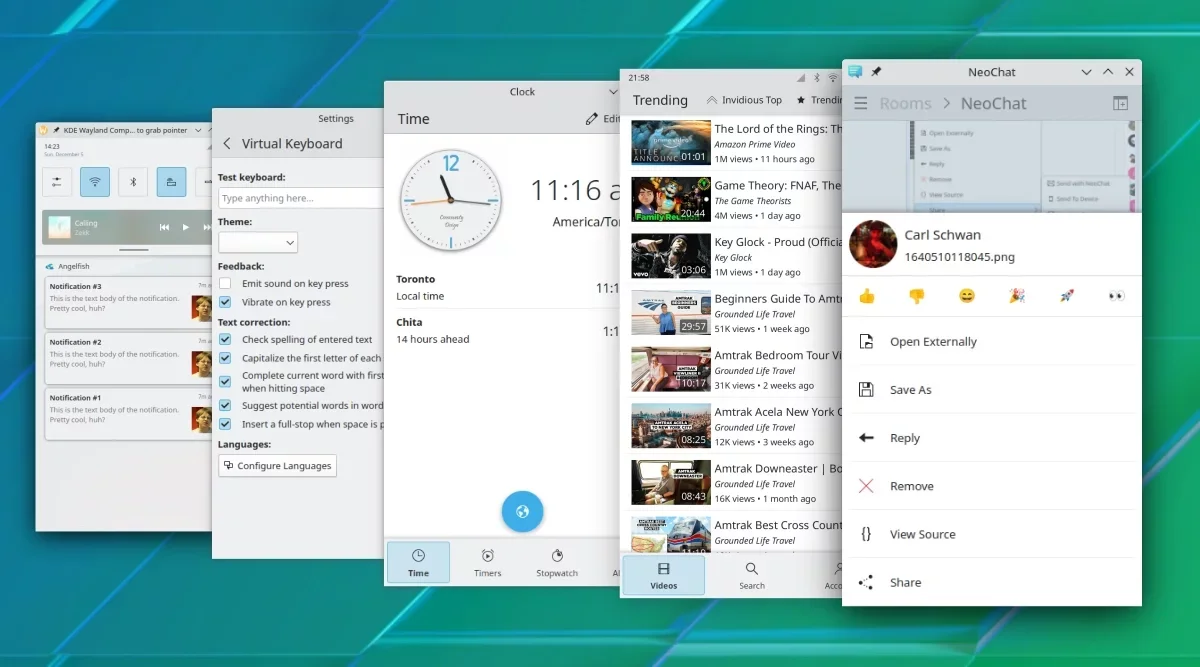The height and width of the screenshot is (667, 1200).
Task: Enable Emit sound on key press
Action: click(225, 284)
